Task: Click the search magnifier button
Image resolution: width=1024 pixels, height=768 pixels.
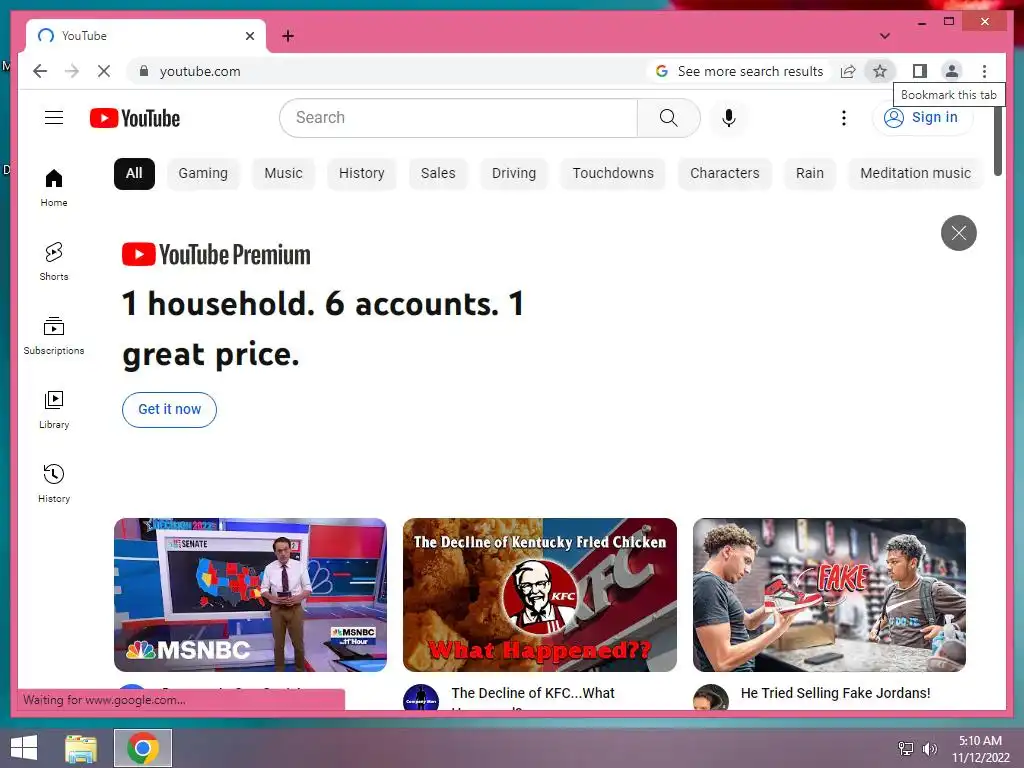Action: point(668,118)
